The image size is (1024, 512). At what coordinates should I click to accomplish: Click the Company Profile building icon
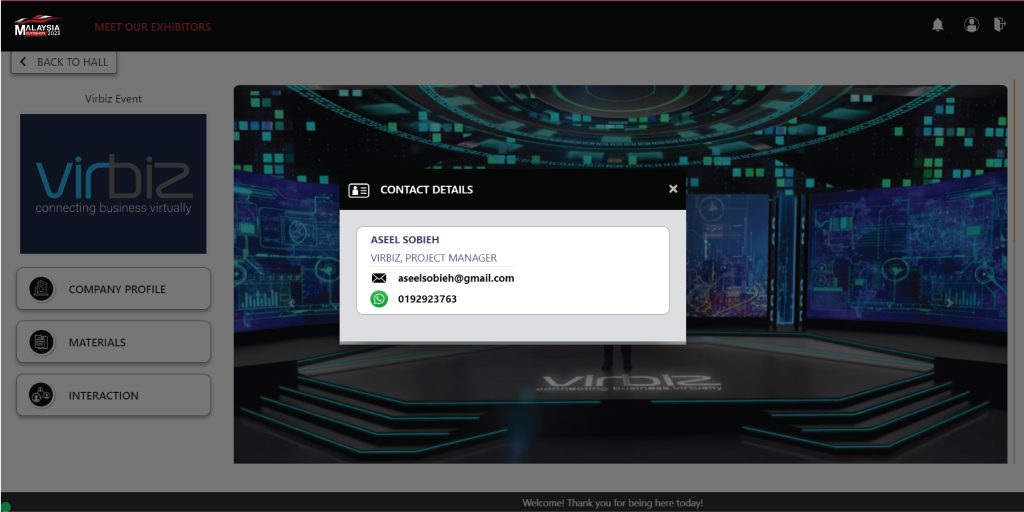pos(42,289)
